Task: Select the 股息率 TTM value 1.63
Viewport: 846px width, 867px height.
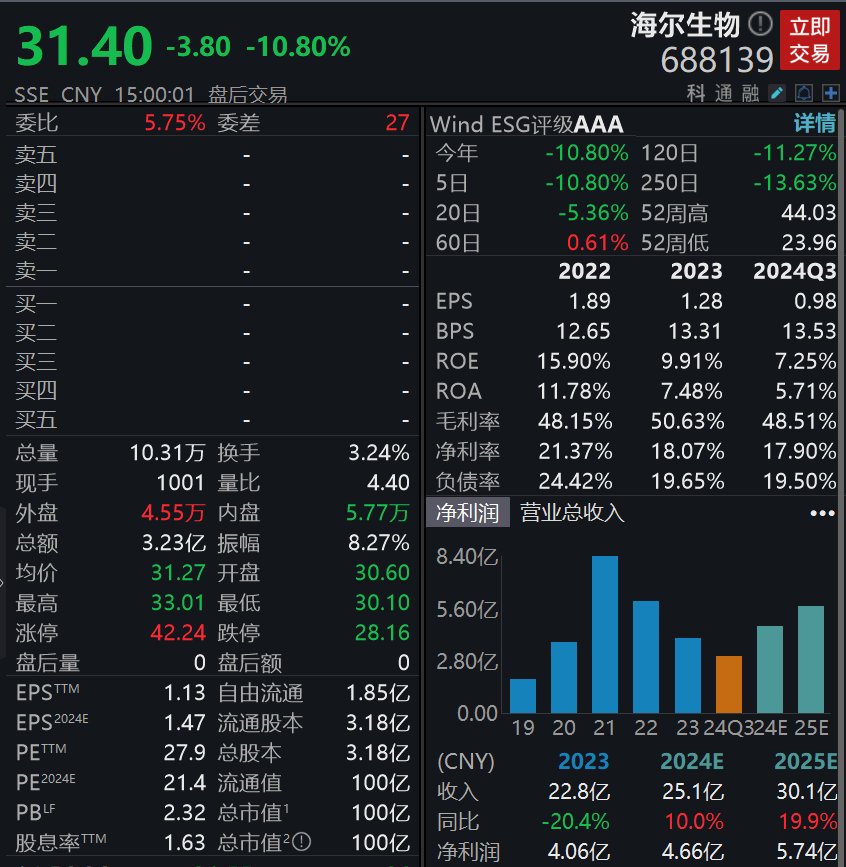Action: coord(185,843)
